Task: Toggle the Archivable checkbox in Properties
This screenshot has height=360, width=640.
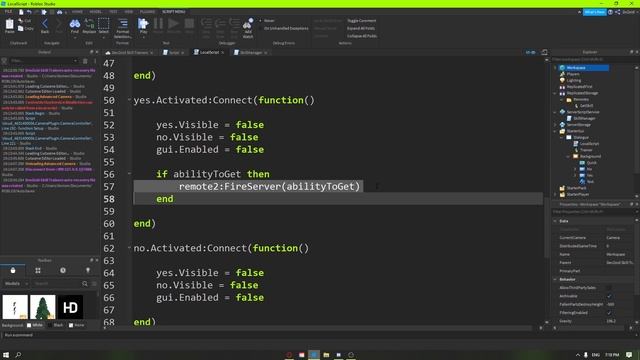Action: pyautogui.click(x=609, y=296)
